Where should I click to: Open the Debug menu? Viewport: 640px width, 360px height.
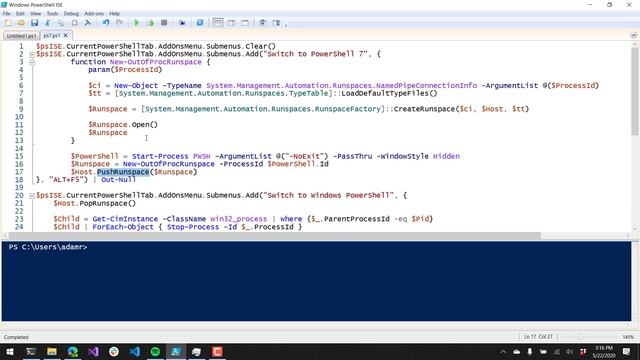[71, 13]
